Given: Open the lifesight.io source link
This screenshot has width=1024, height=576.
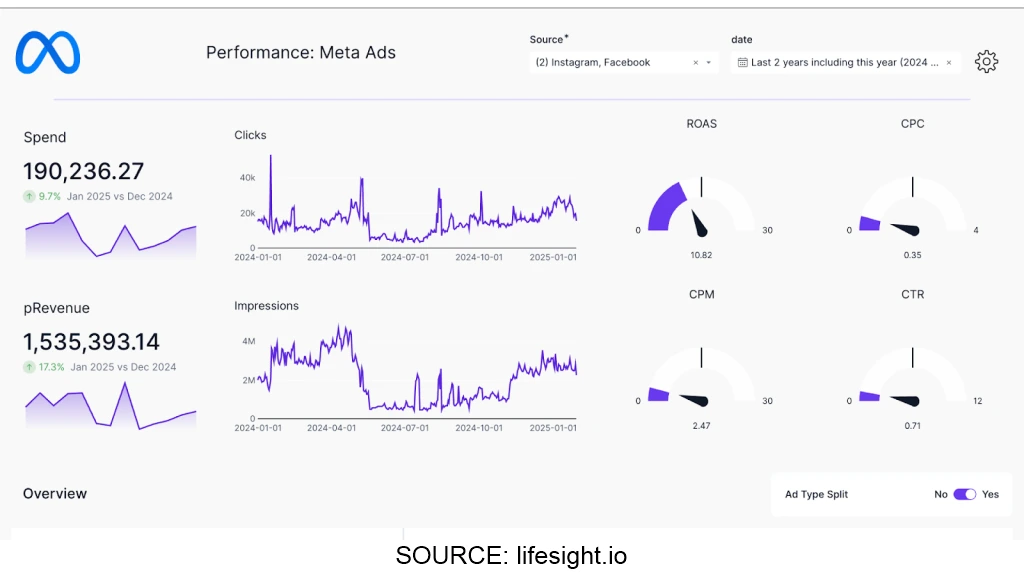Looking at the screenshot, I should point(570,555).
